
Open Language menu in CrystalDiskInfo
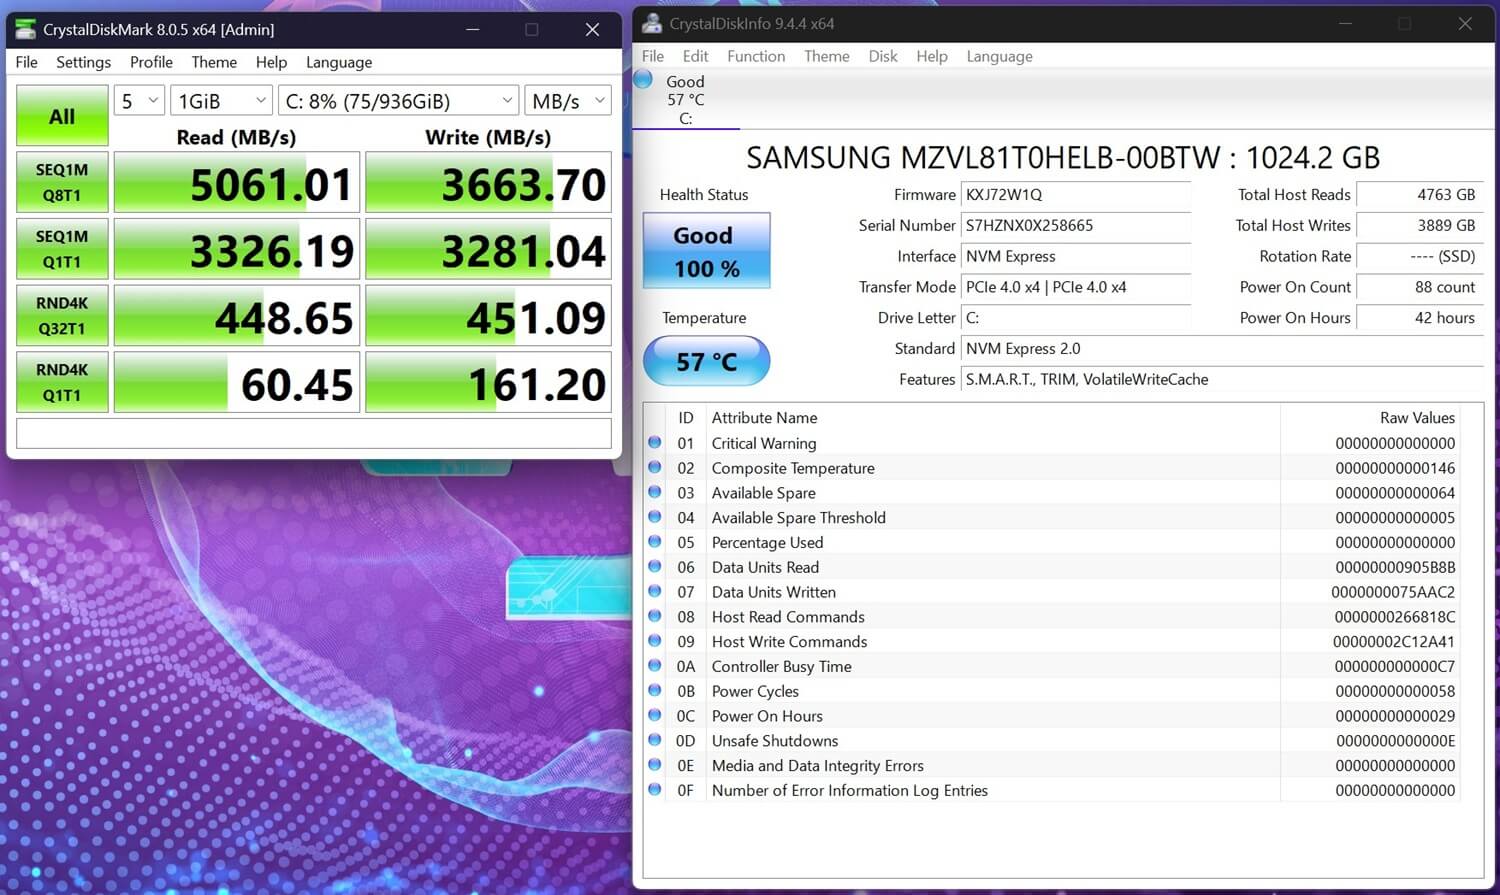pyautogui.click(x=999, y=56)
